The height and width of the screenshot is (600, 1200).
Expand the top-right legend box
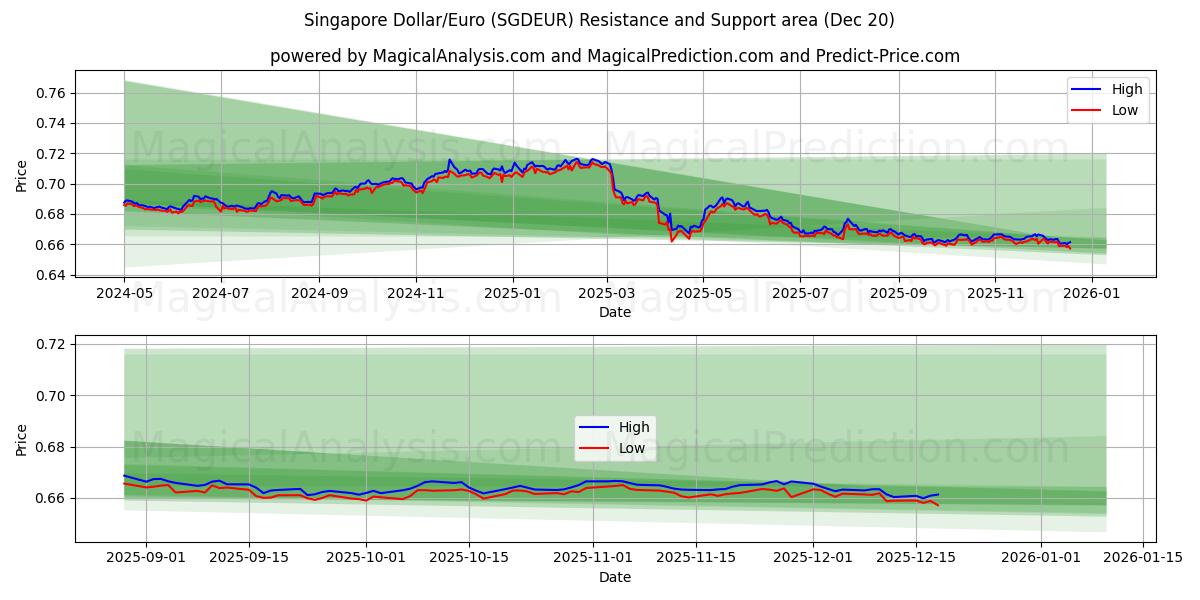pyautogui.click(x=1110, y=99)
